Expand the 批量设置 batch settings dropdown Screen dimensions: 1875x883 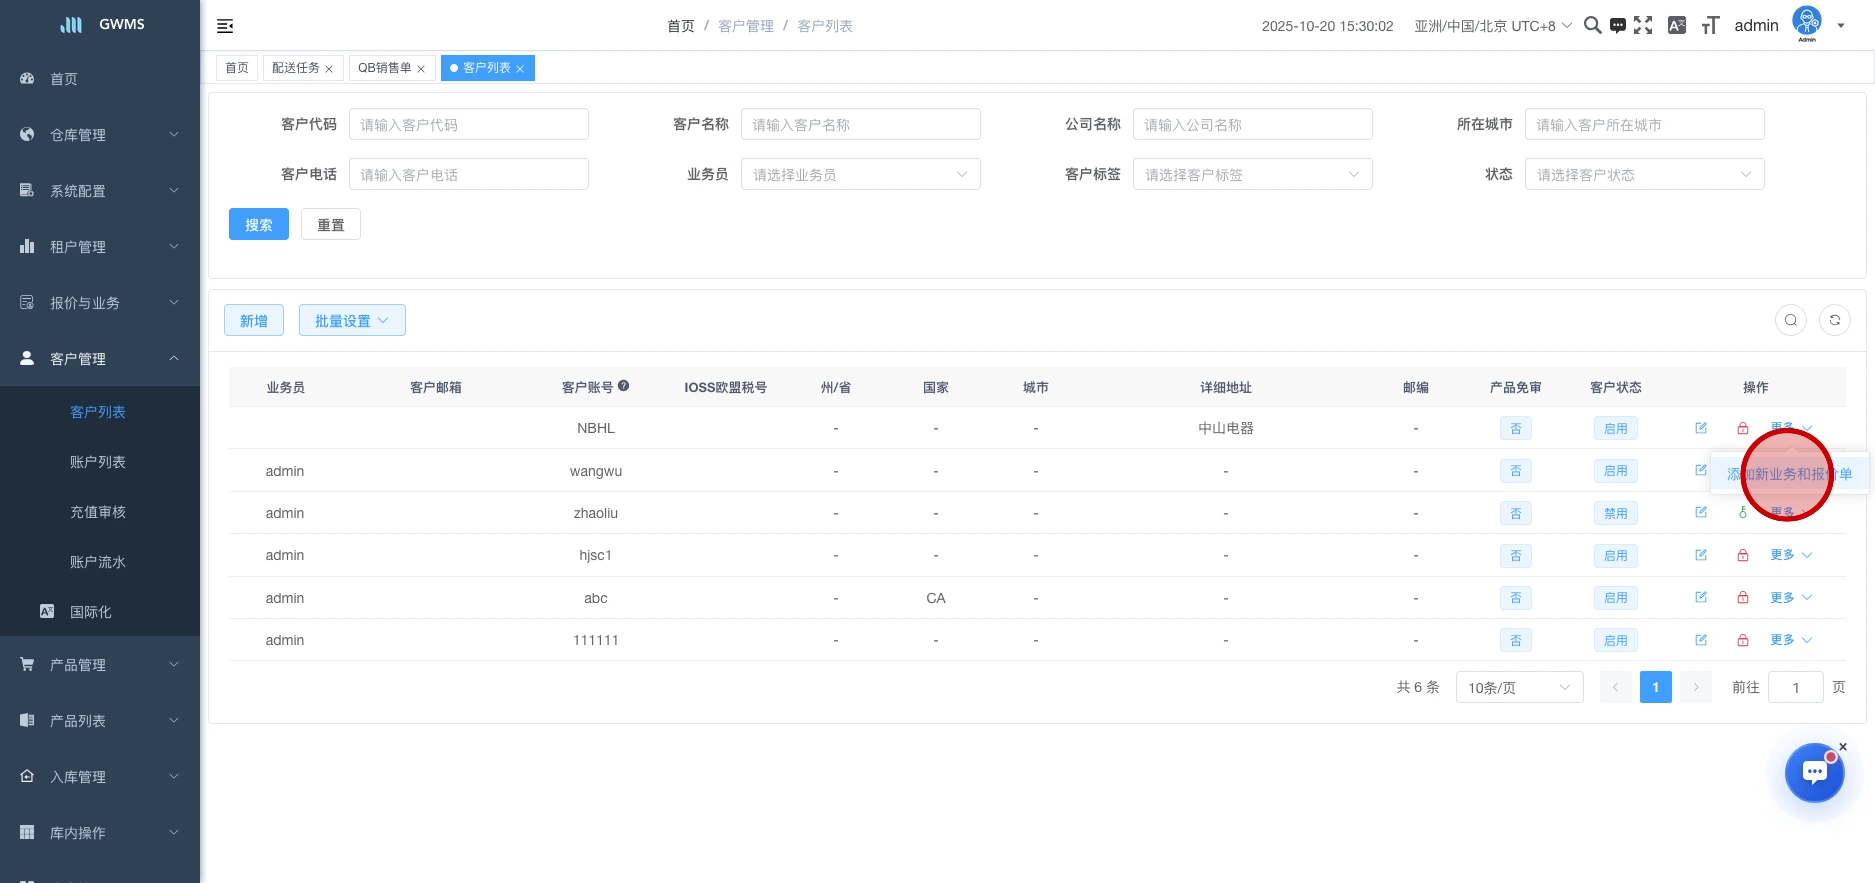(352, 321)
